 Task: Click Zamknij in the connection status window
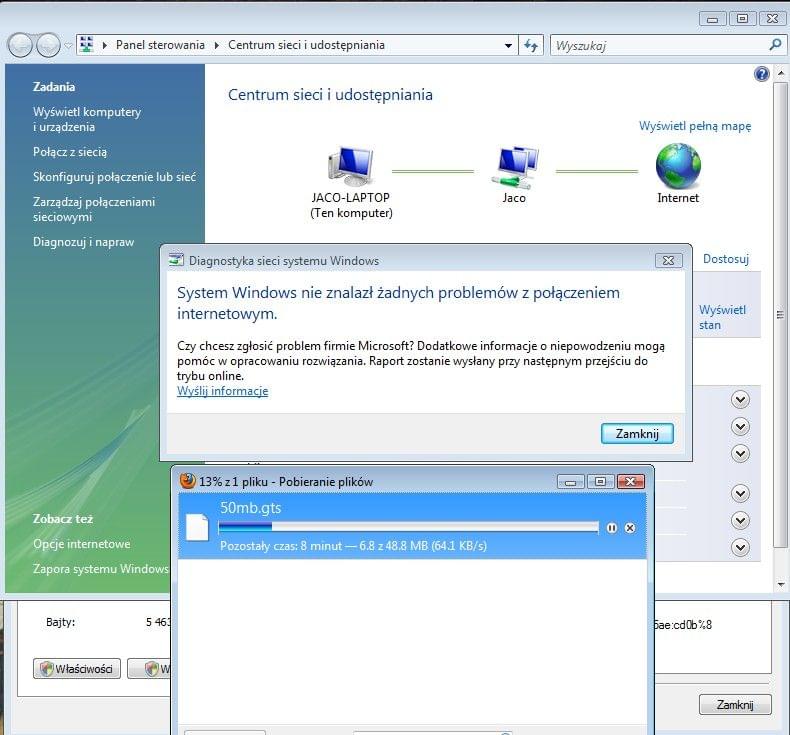tap(735, 704)
